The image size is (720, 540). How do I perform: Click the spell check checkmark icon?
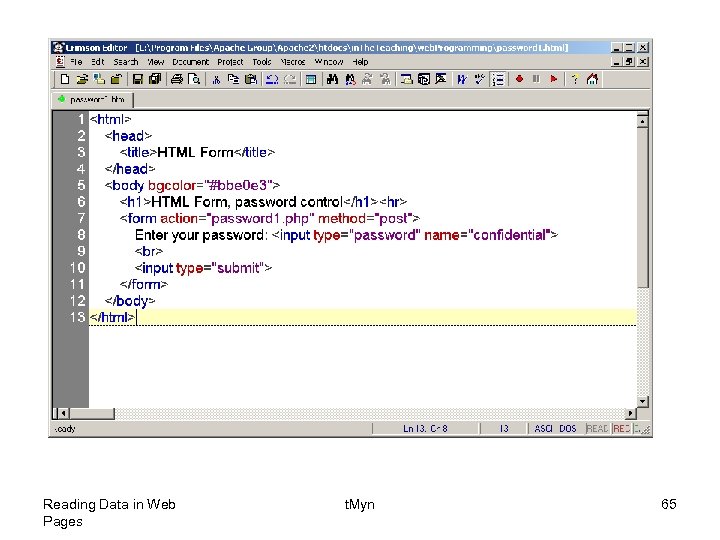pyautogui.click(x=480, y=79)
